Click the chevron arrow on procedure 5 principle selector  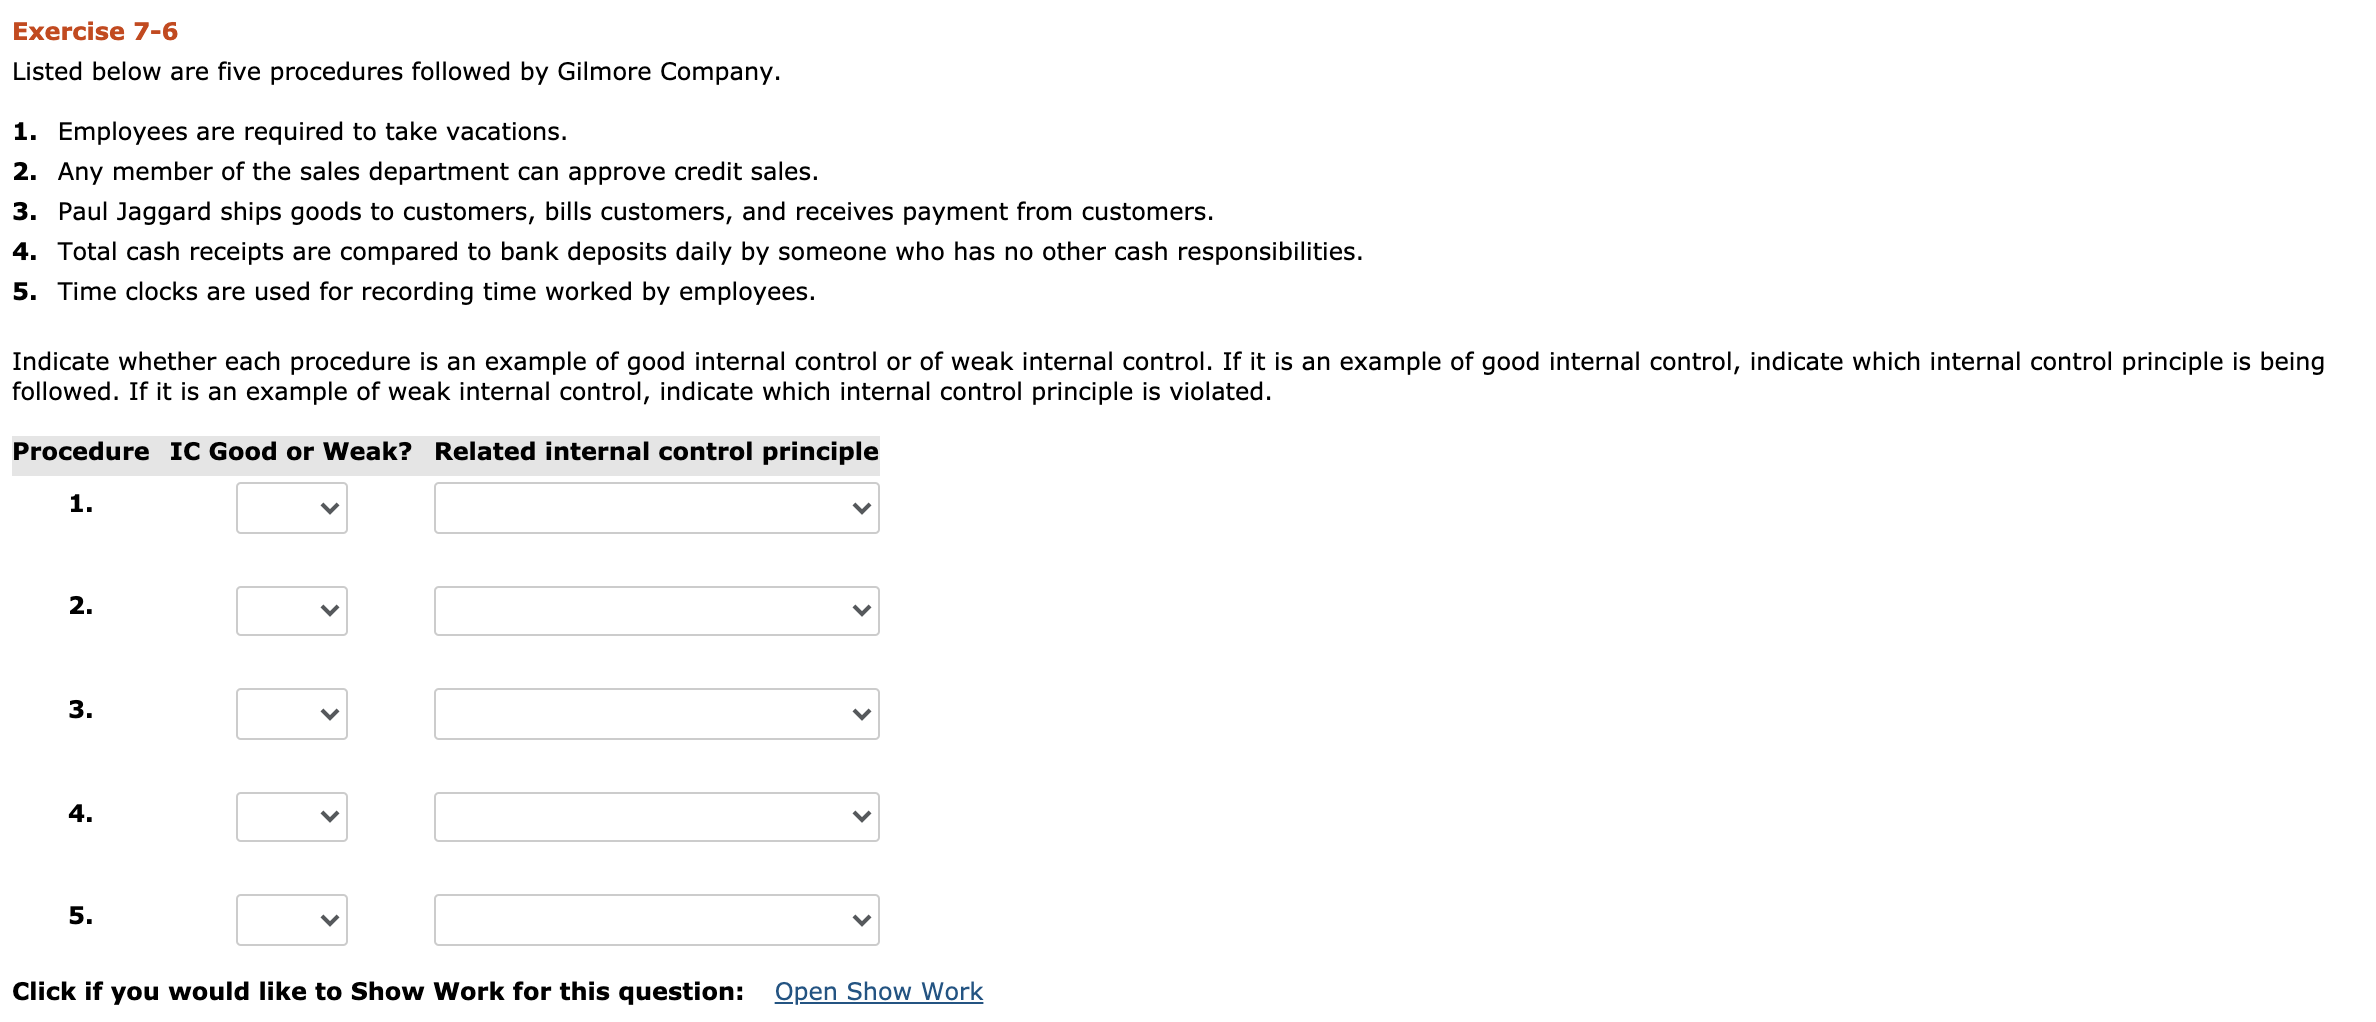tap(862, 919)
